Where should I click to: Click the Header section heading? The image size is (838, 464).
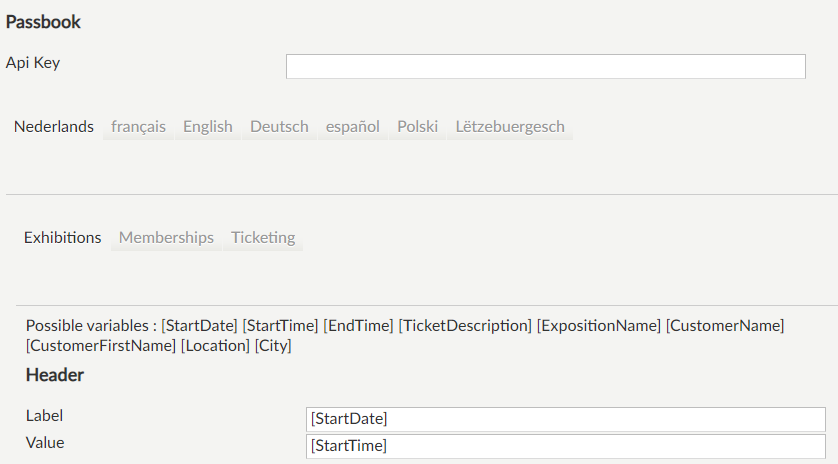pyautogui.click(x=55, y=375)
